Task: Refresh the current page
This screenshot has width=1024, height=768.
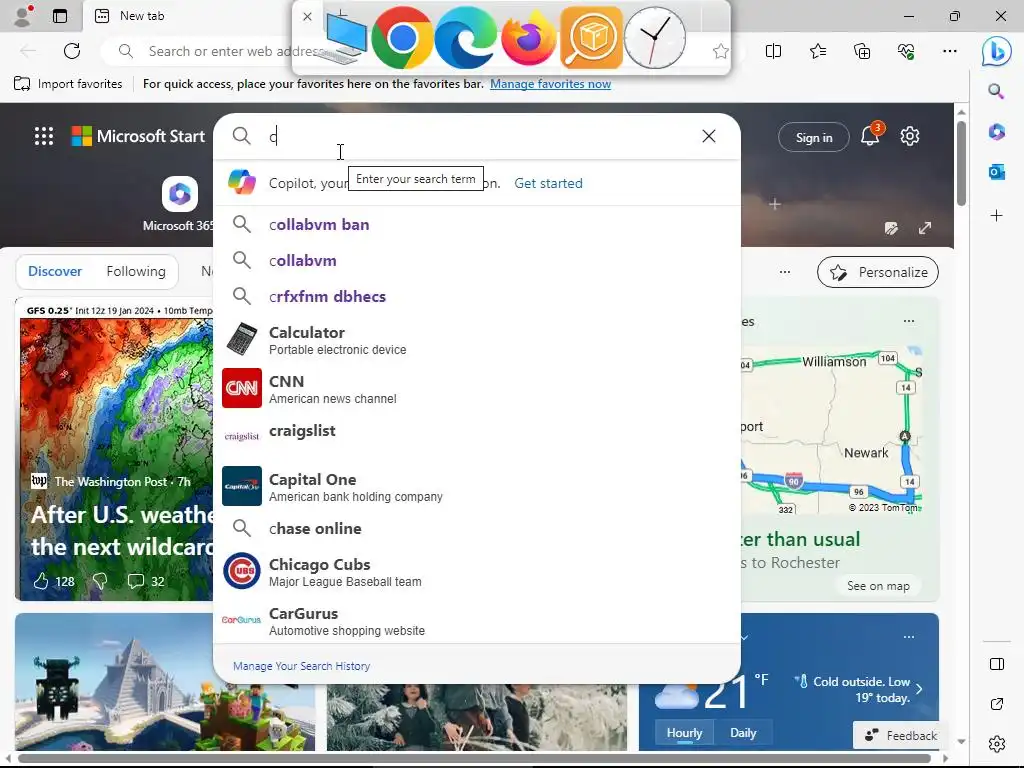Action: 72,51
